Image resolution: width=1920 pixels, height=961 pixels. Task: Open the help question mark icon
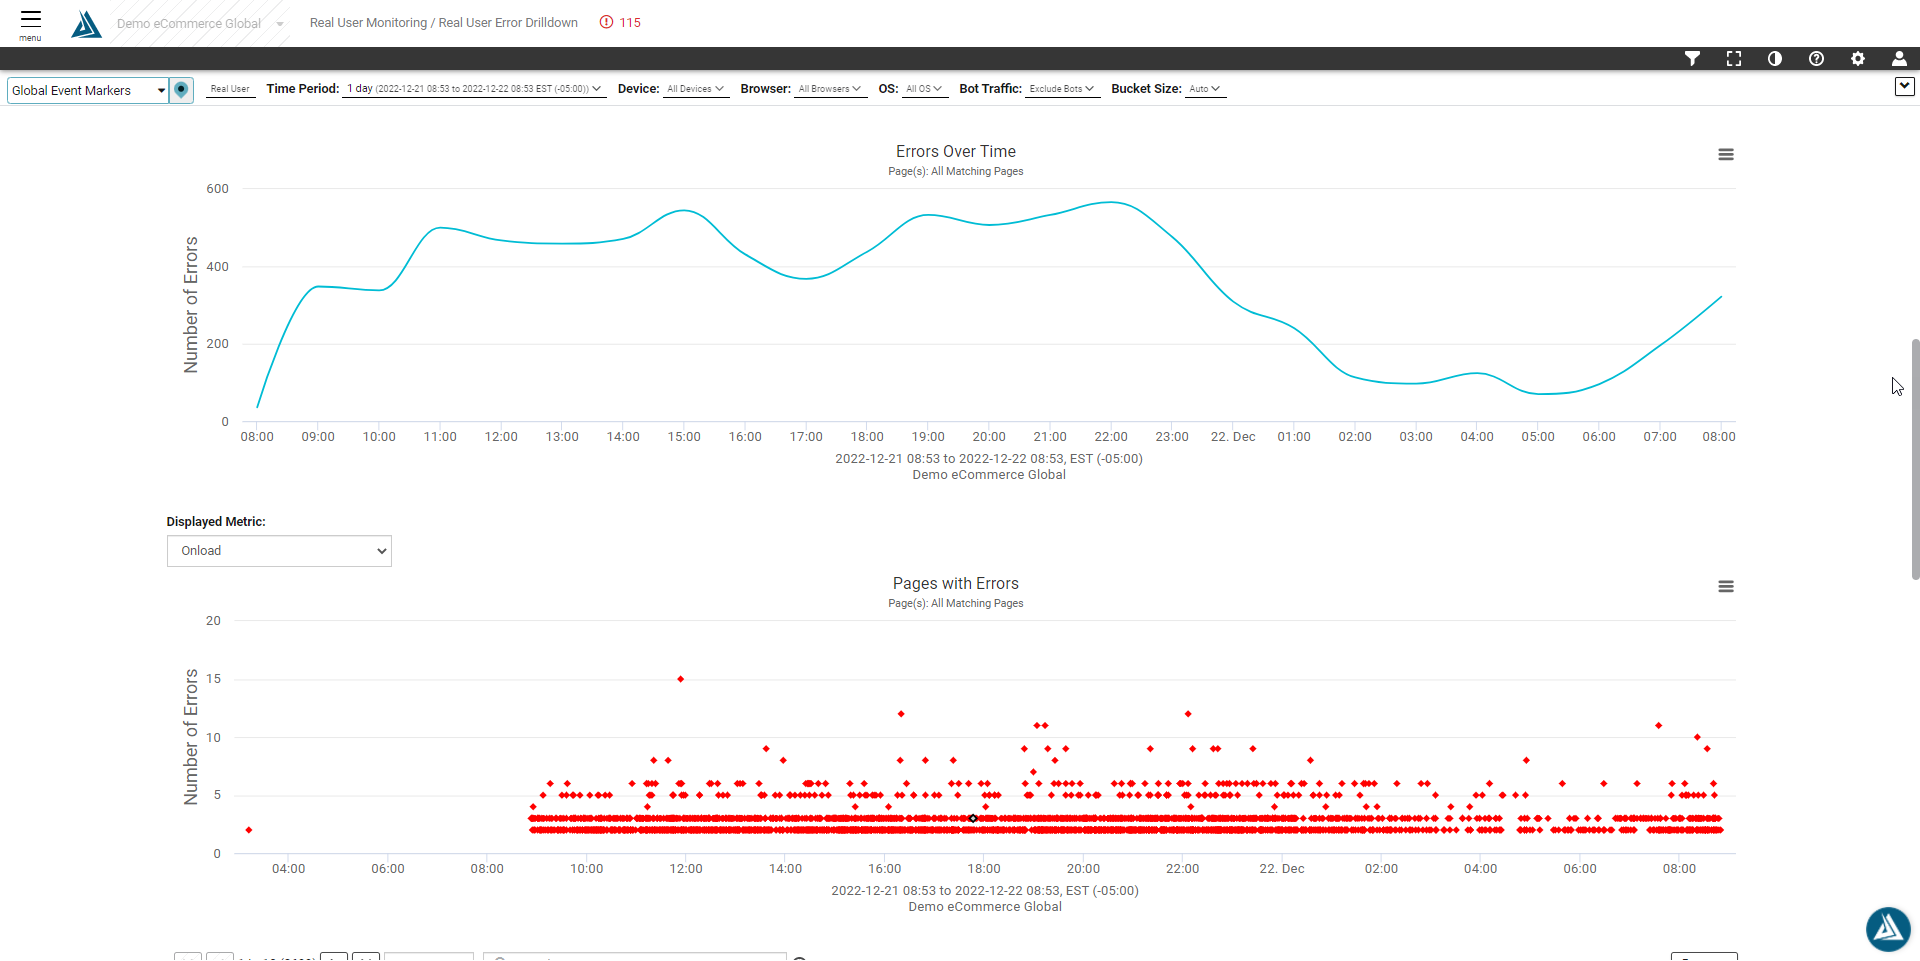1816,59
